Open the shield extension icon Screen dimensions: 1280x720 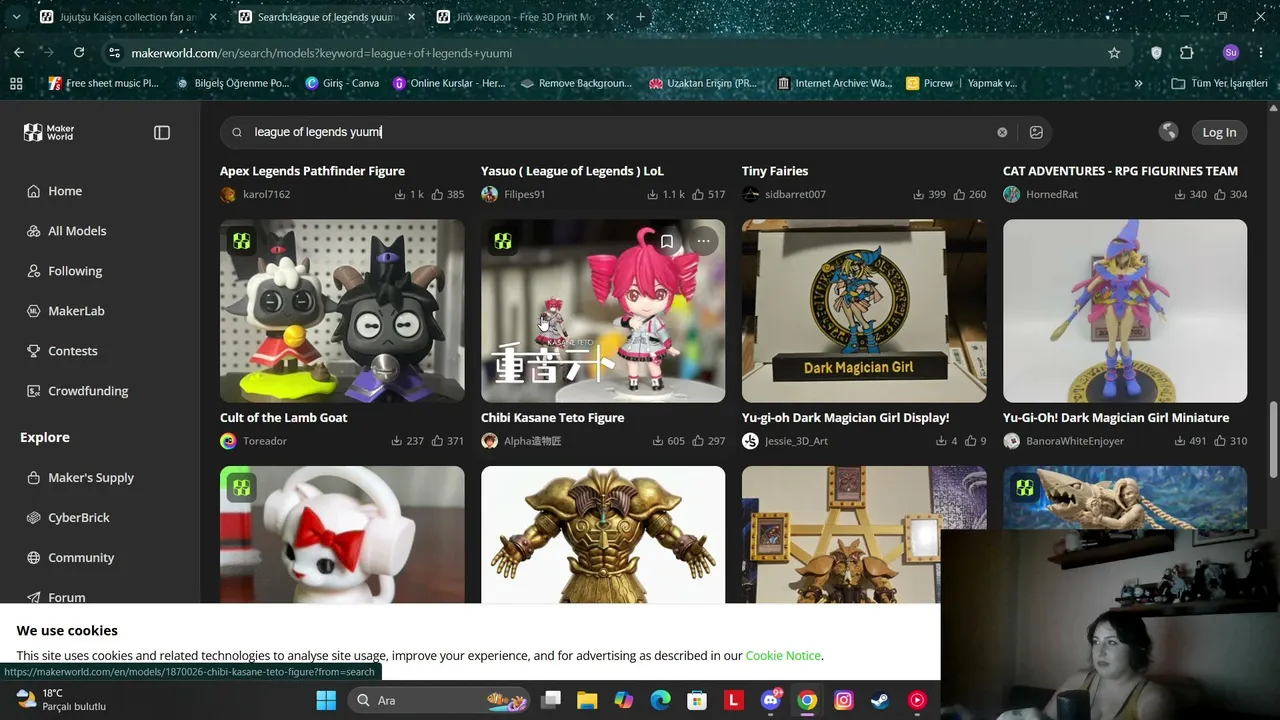tap(1156, 53)
